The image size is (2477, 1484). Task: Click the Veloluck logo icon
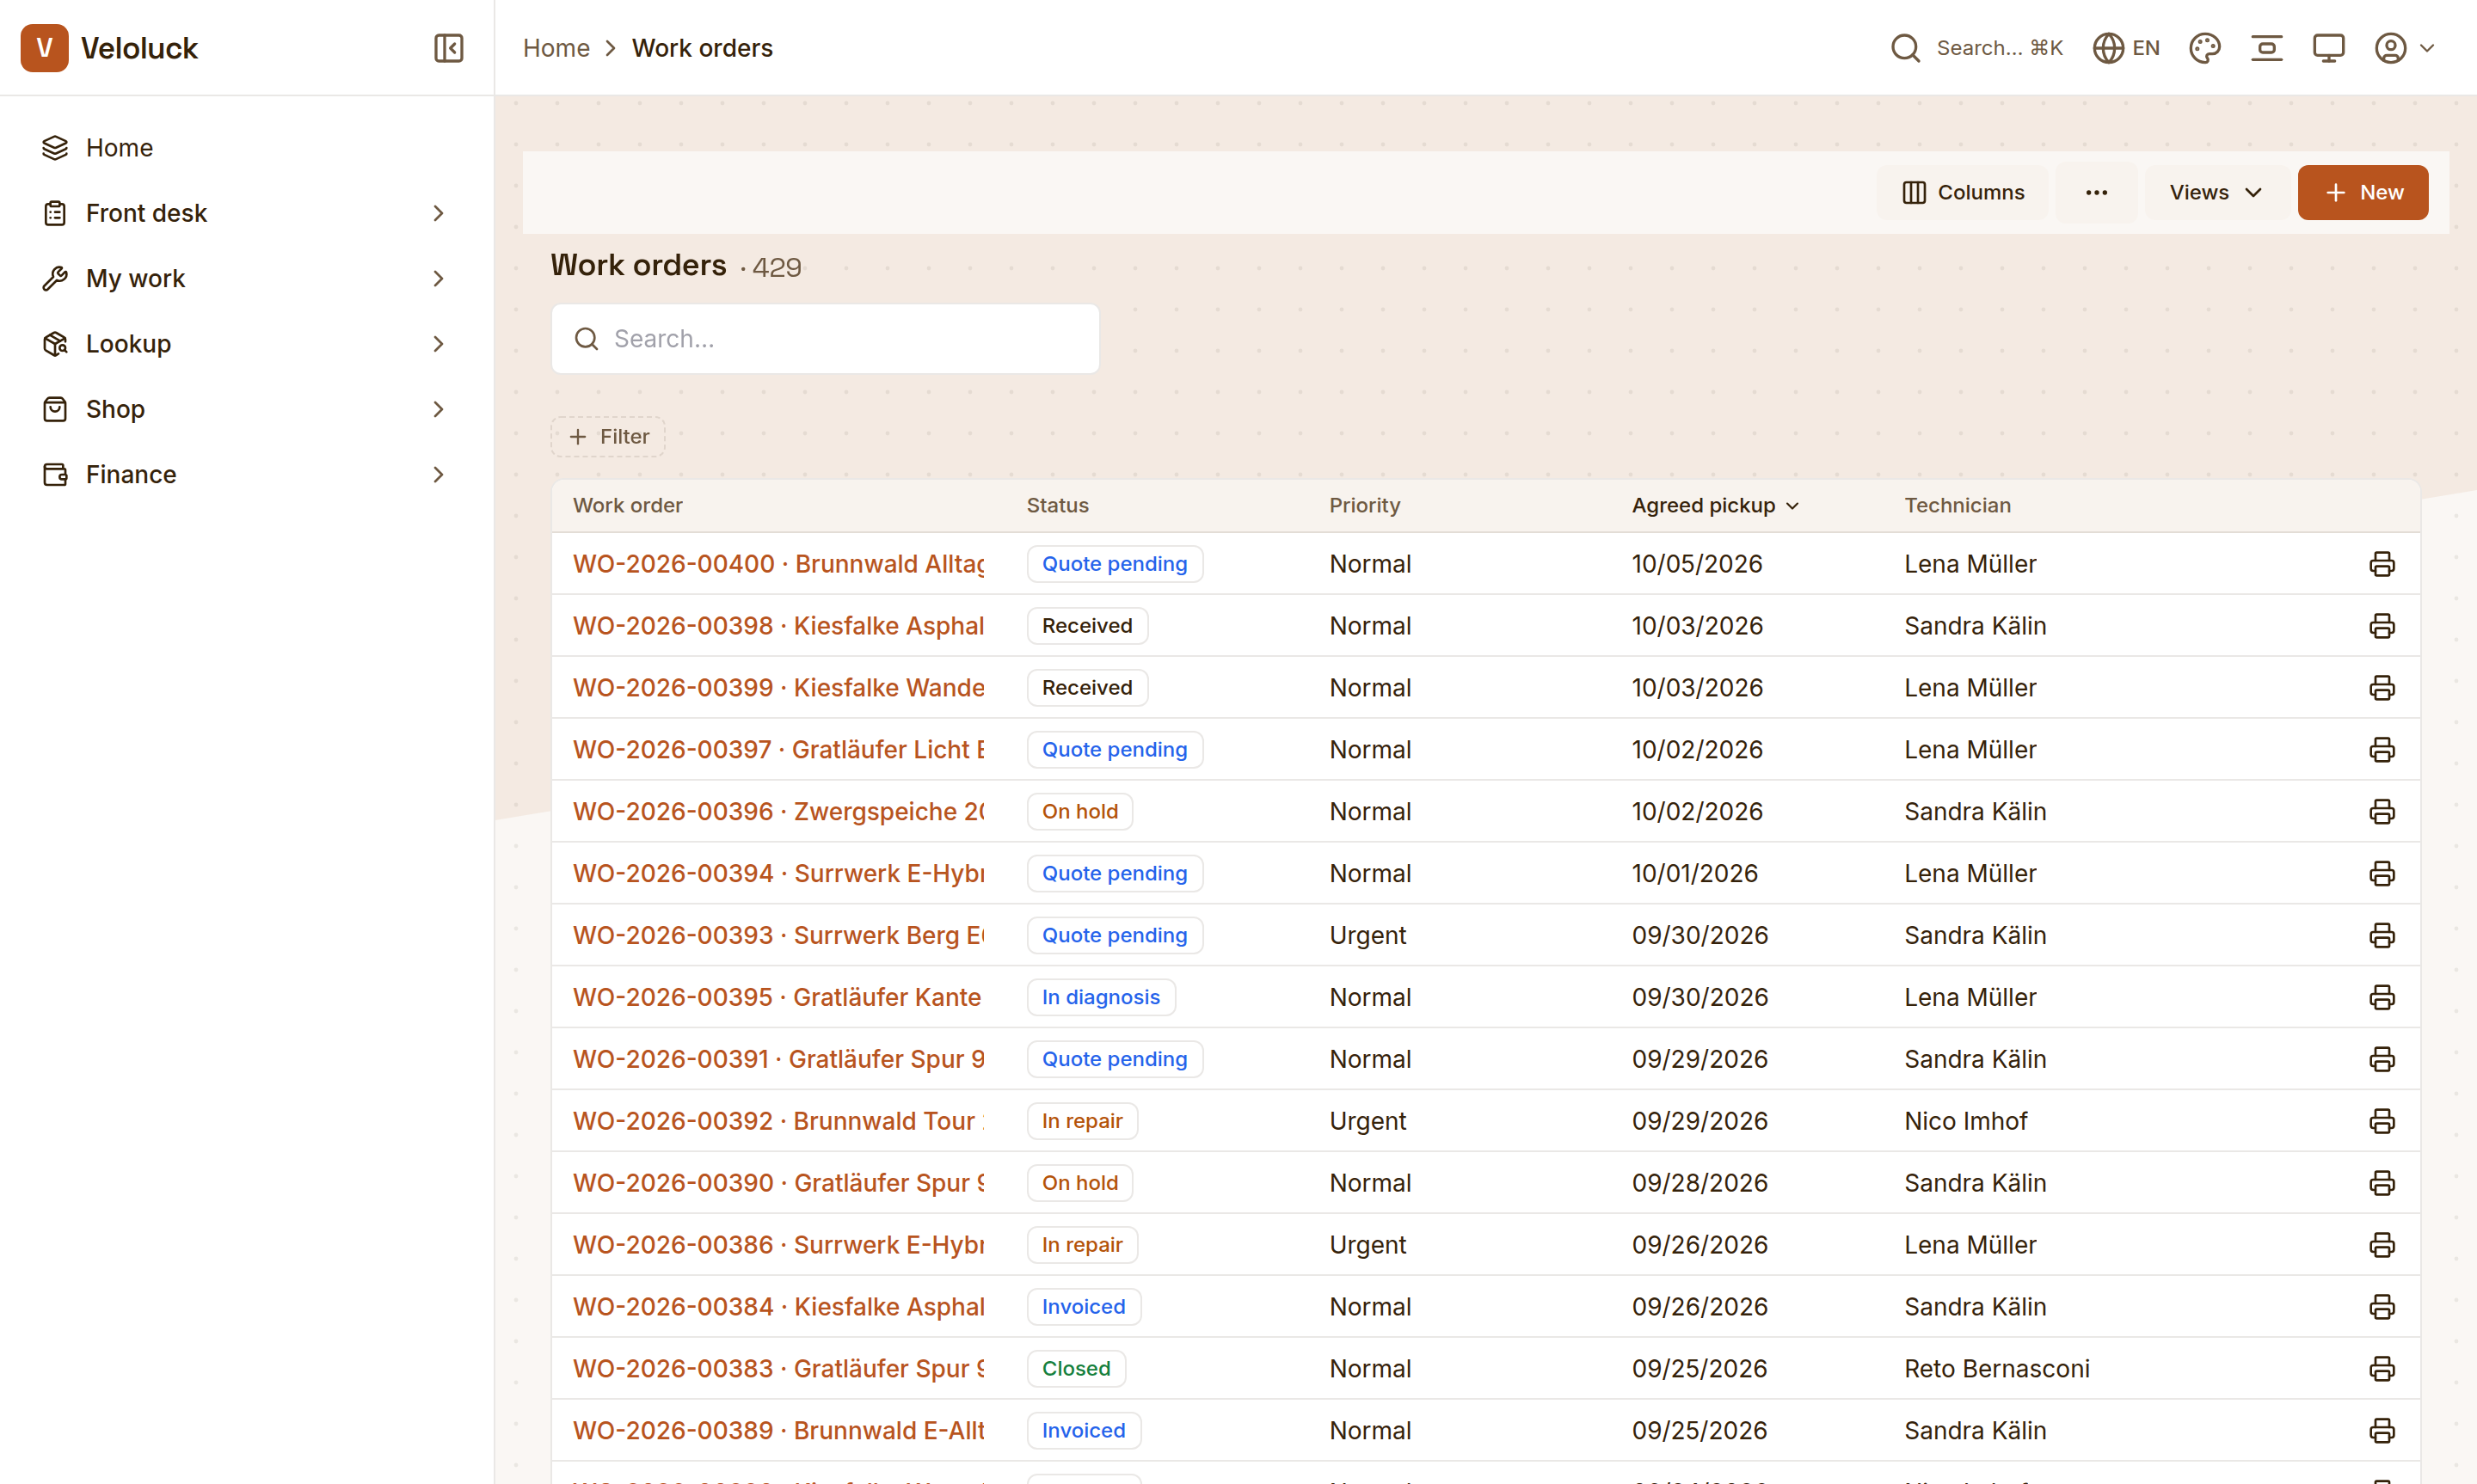pos(45,48)
